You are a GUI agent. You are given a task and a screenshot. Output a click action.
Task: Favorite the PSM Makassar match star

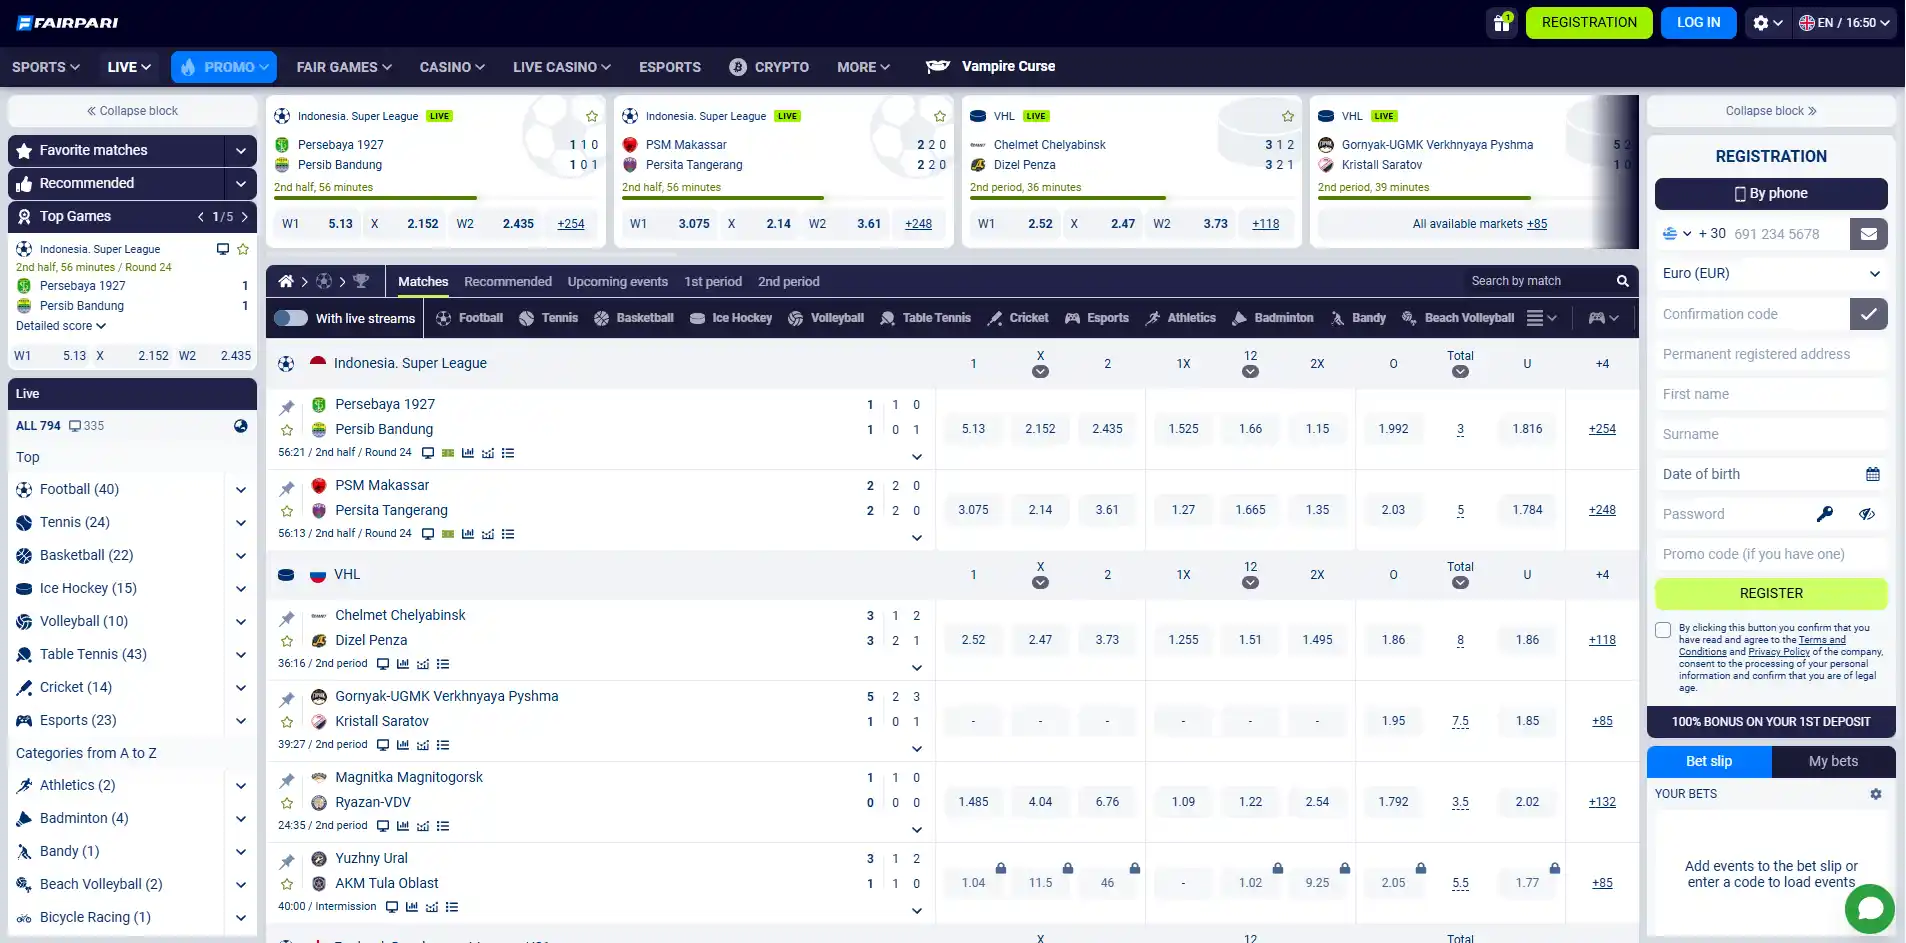click(287, 512)
